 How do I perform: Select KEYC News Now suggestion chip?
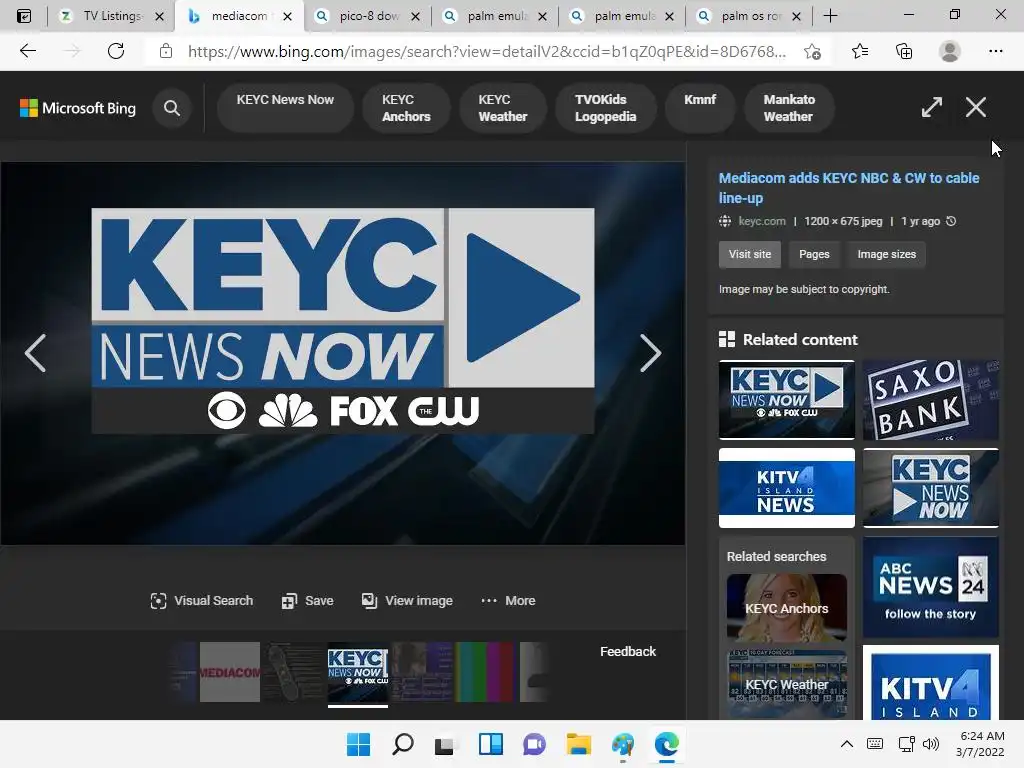(285, 108)
